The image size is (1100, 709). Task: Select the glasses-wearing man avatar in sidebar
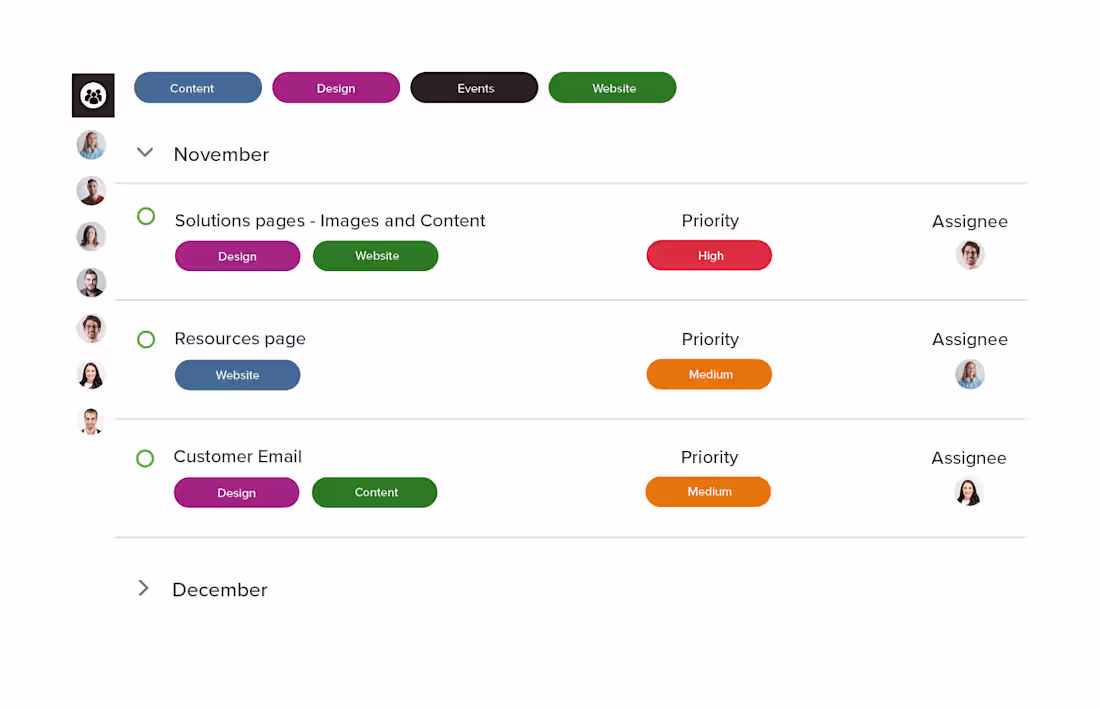click(x=91, y=328)
